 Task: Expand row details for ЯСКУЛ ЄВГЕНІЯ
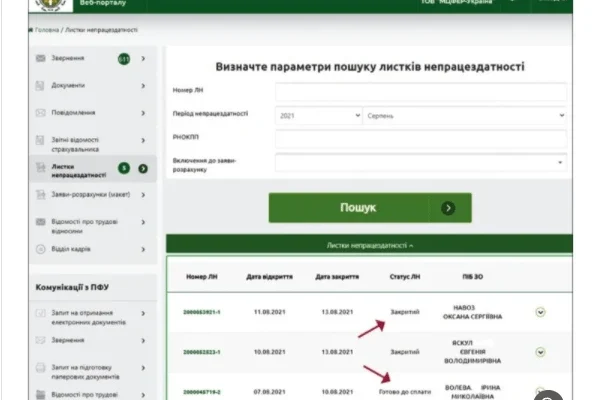click(x=540, y=352)
